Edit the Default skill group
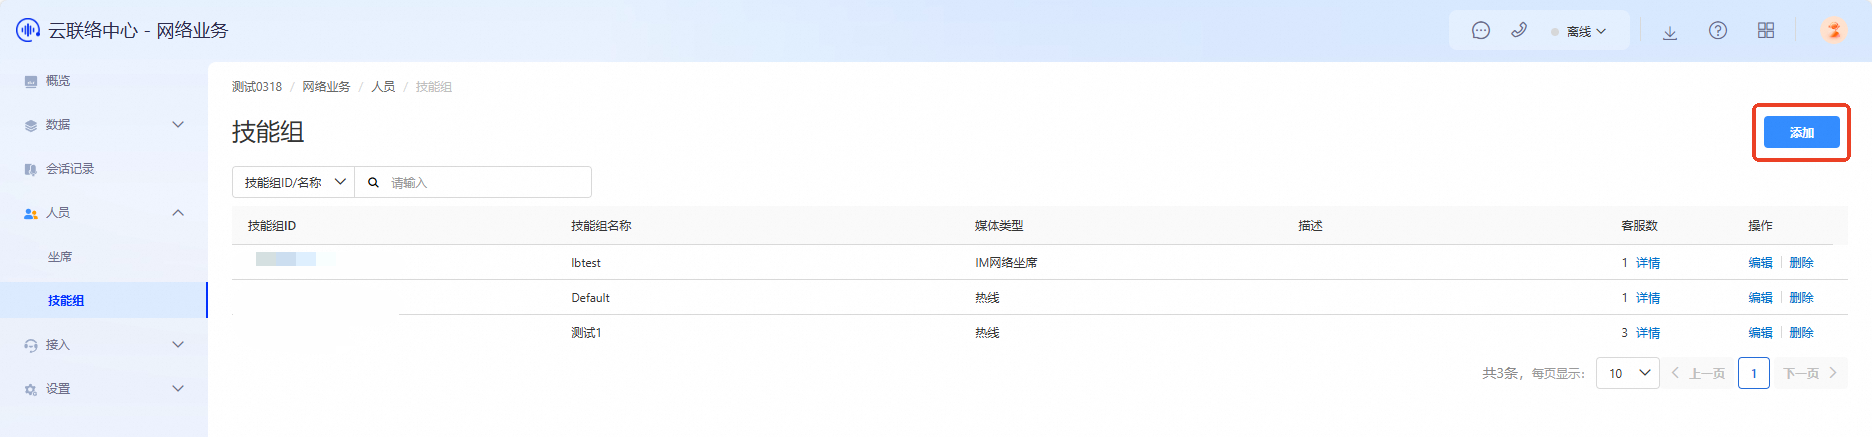This screenshot has height=437, width=1872. pyautogui.click(x=1760, y=298)
